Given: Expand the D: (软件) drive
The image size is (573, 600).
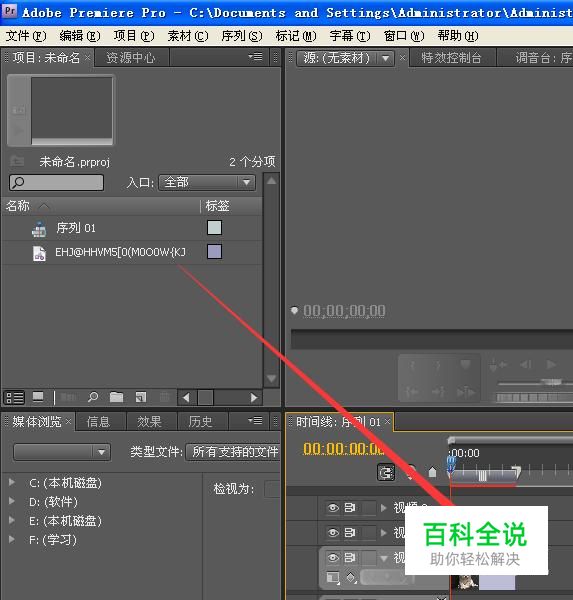Looking at the screenshot, I should point(12,501).
